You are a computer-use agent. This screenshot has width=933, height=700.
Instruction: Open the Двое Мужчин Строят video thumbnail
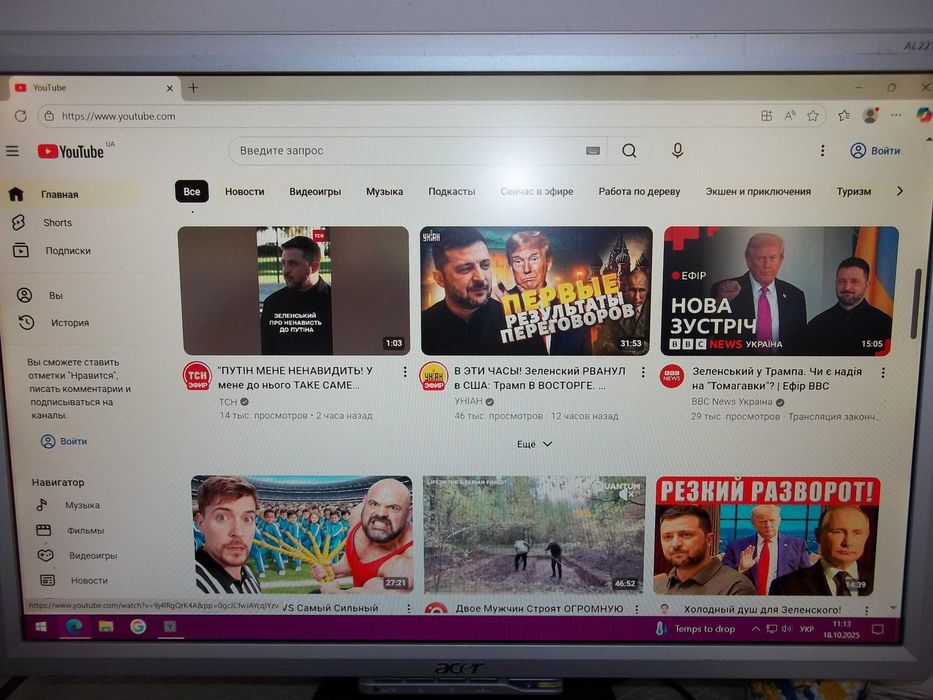(534, 534)
